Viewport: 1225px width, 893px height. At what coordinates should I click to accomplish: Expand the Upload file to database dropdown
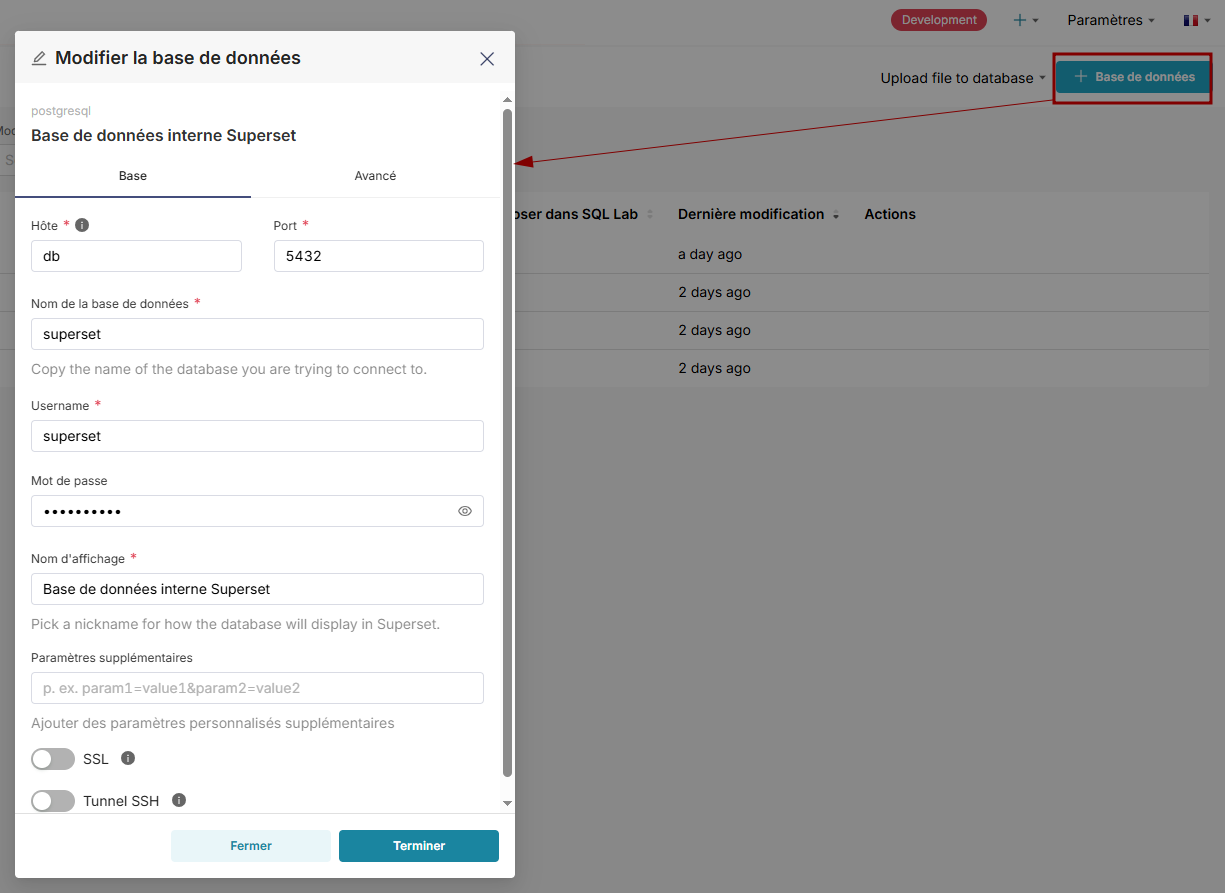pyautogui.click(x=963, y=78)
